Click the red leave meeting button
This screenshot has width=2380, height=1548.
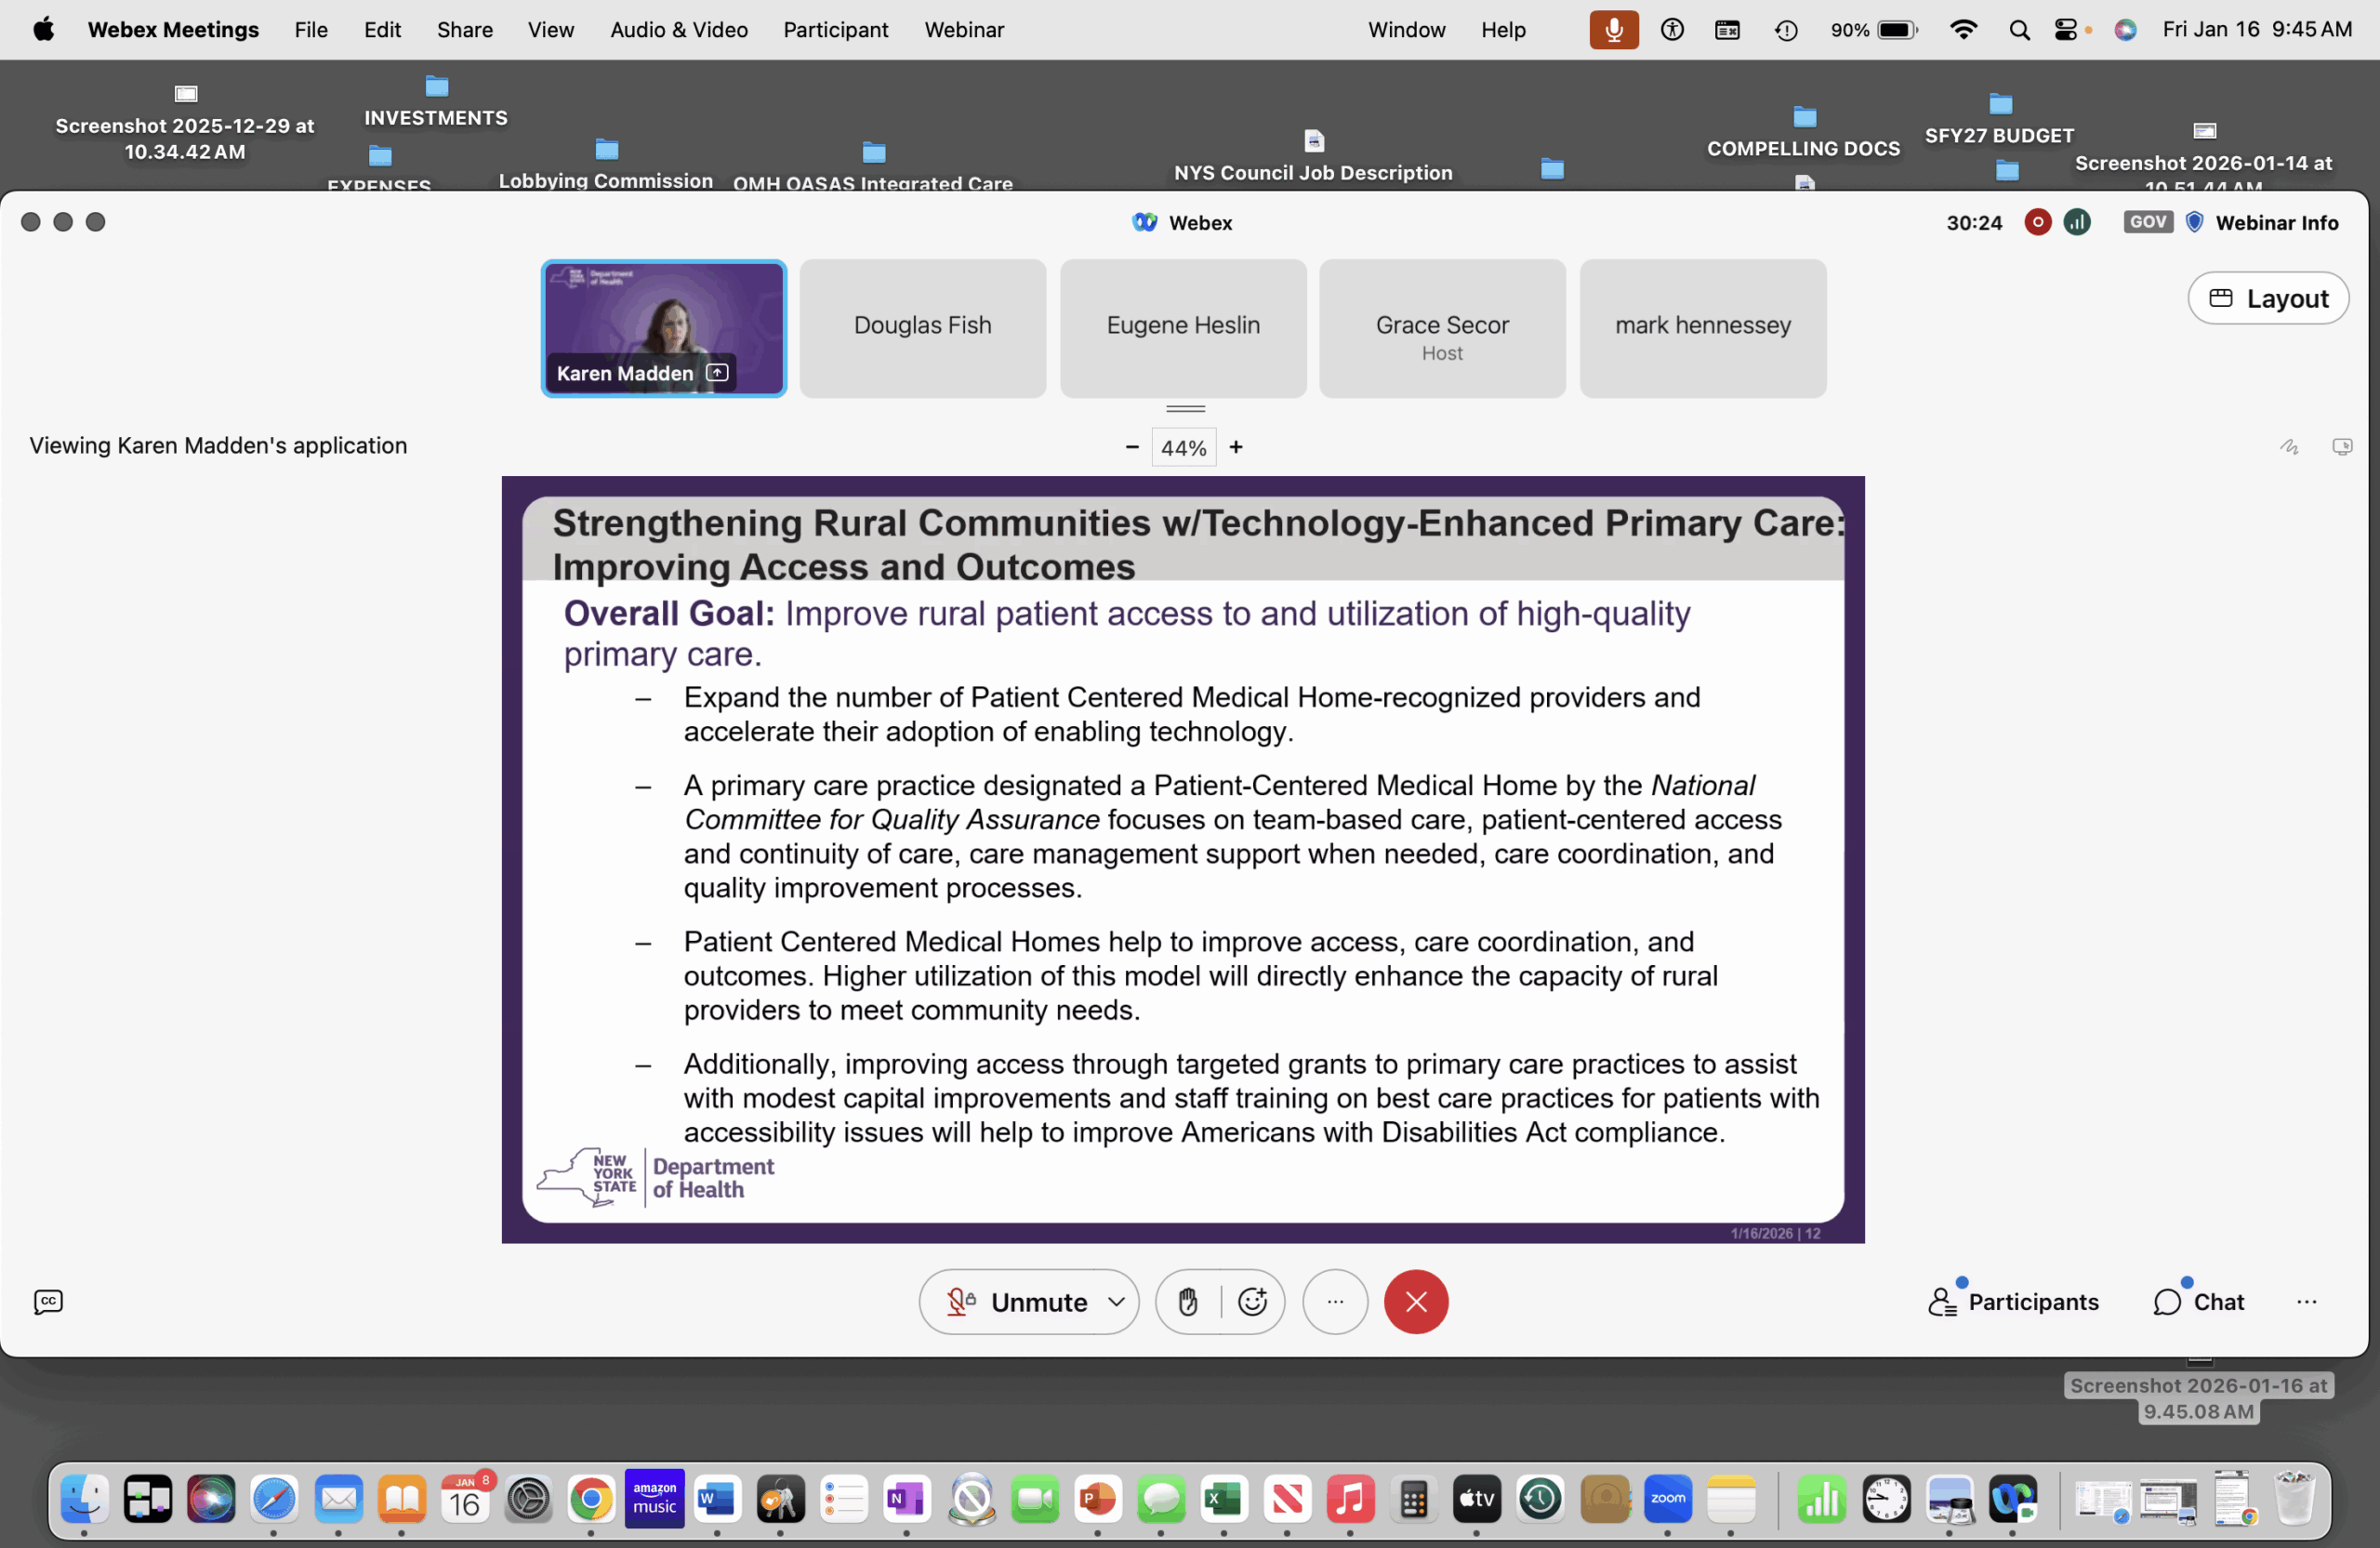(1415, 1302)
